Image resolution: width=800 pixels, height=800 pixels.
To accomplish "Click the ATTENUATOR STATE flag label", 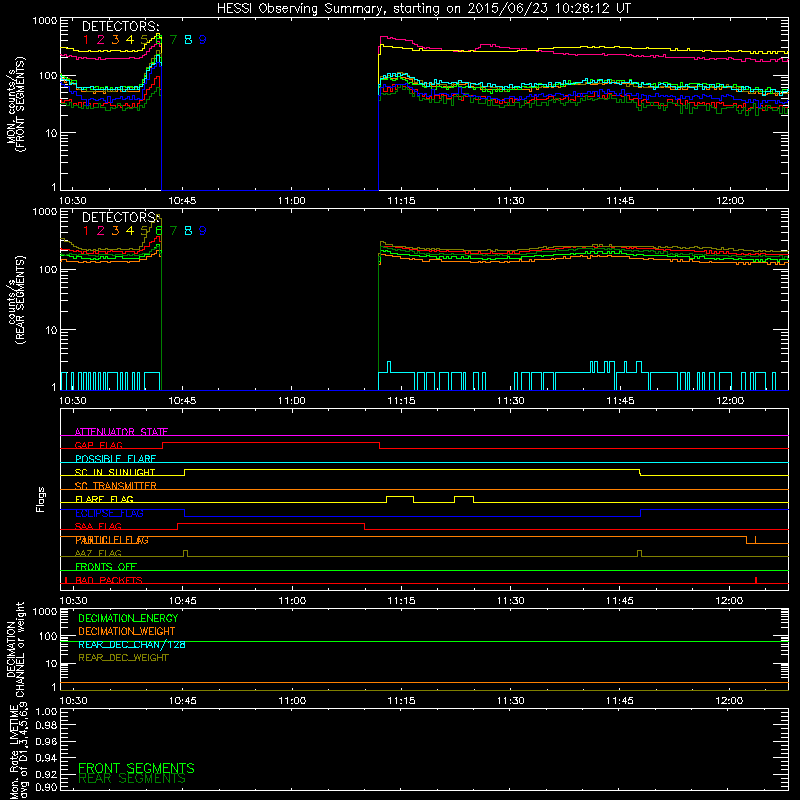I will tap(121, 432).
